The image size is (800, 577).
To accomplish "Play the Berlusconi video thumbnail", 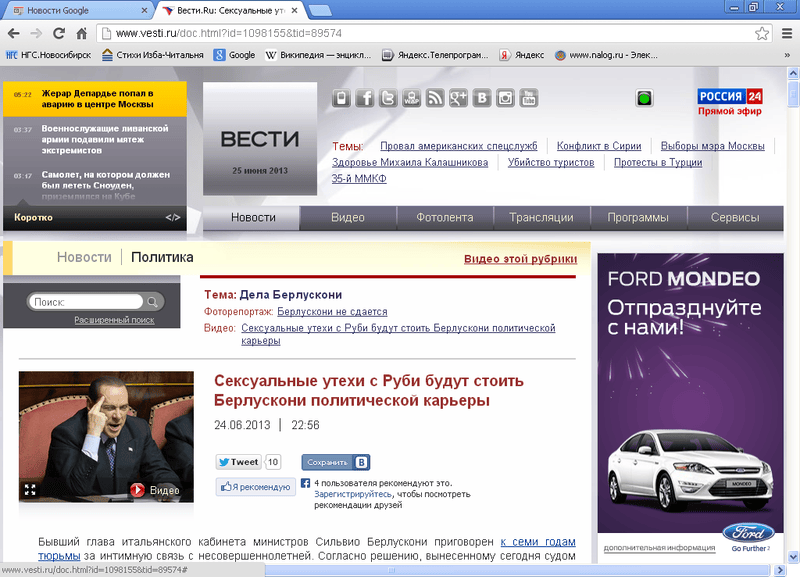I will 138,490.
